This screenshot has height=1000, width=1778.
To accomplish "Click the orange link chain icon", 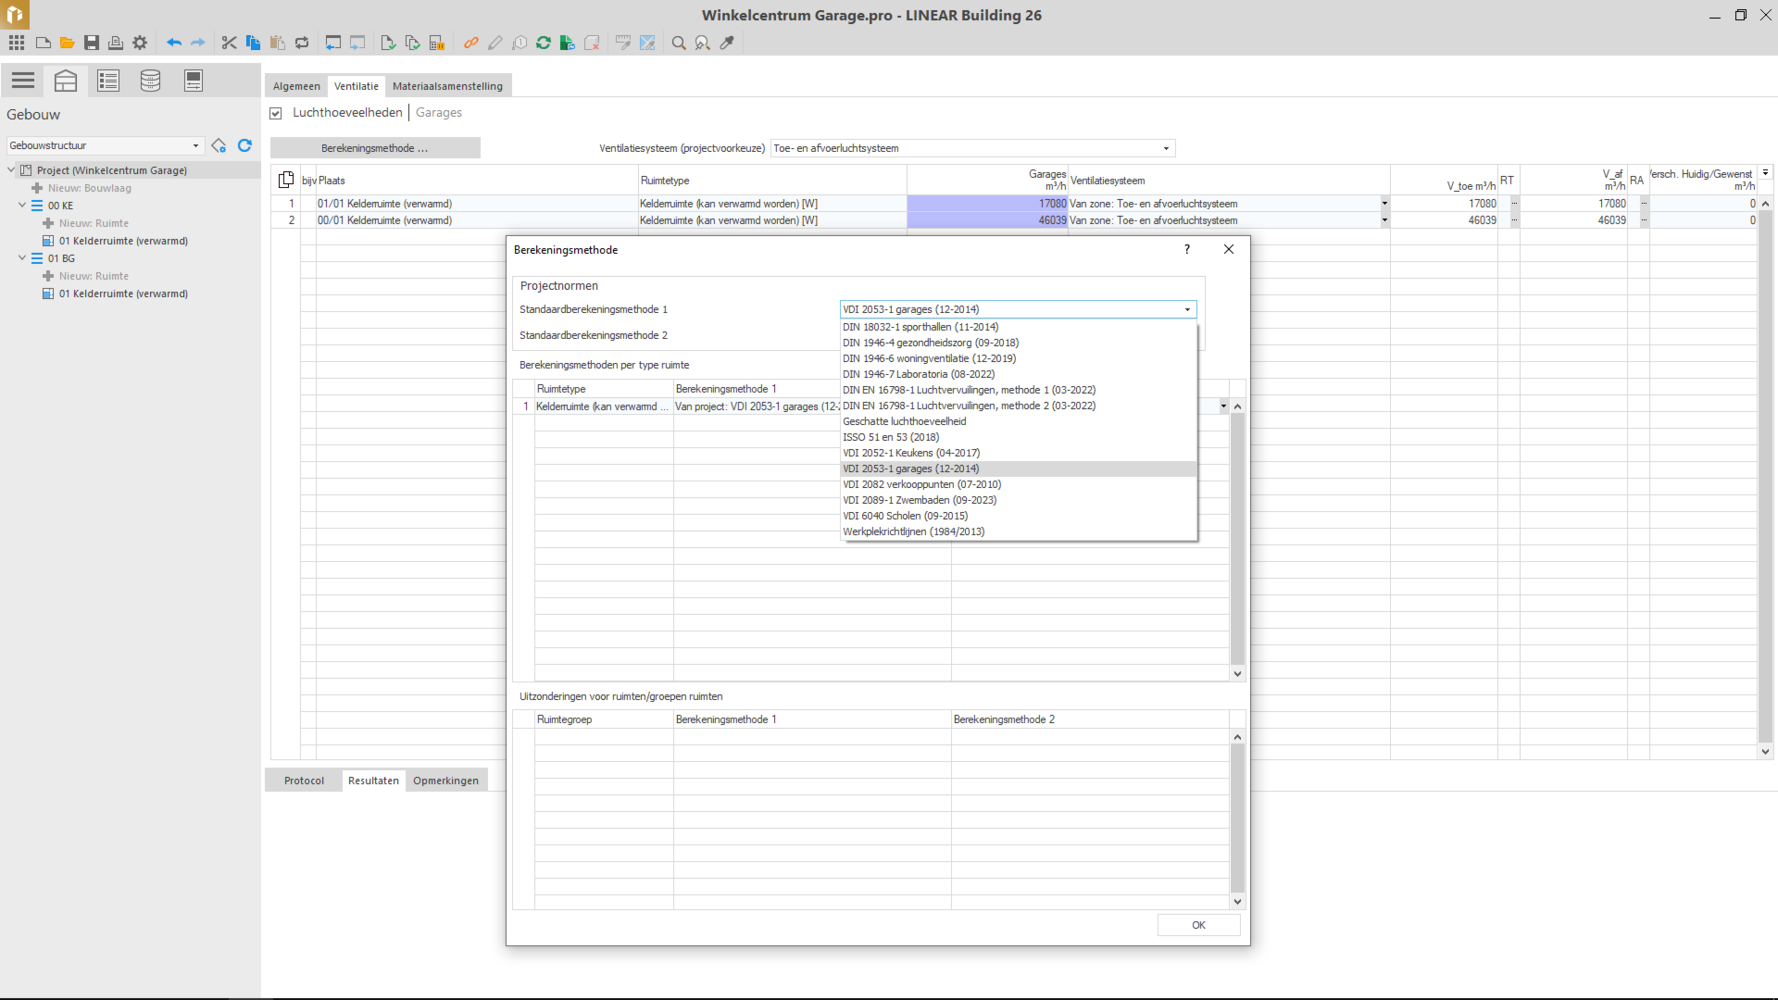I will click(x=471, y=43).
